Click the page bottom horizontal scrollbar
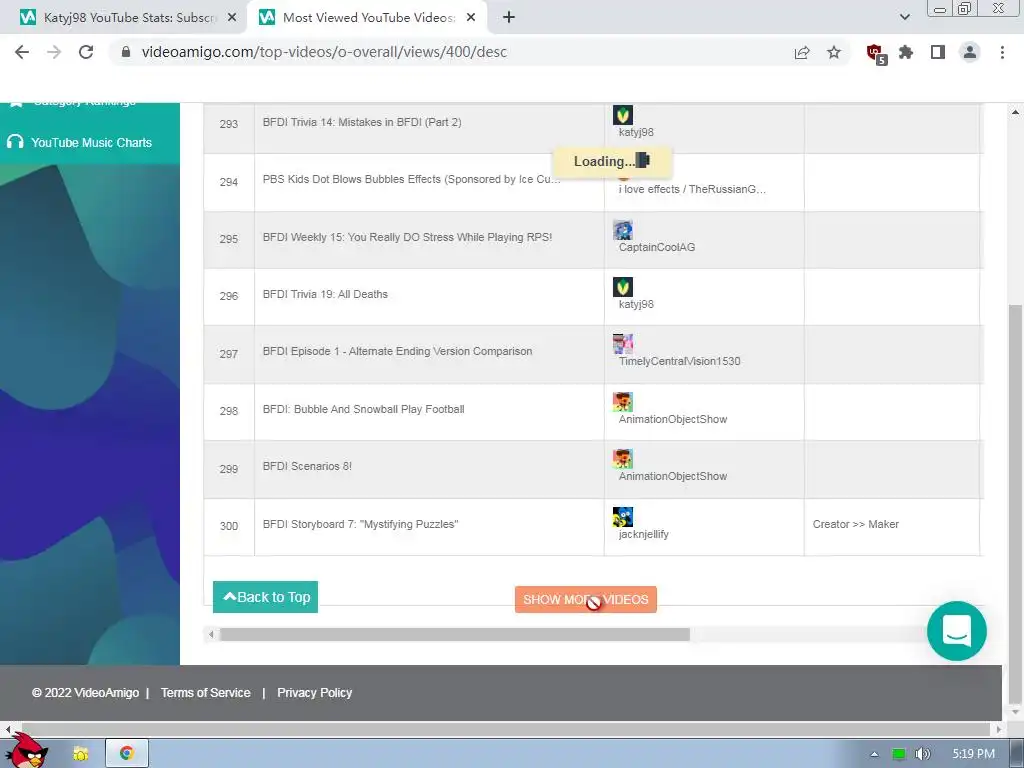Viewport: 1024px width, 768px height. click(506, 729)
